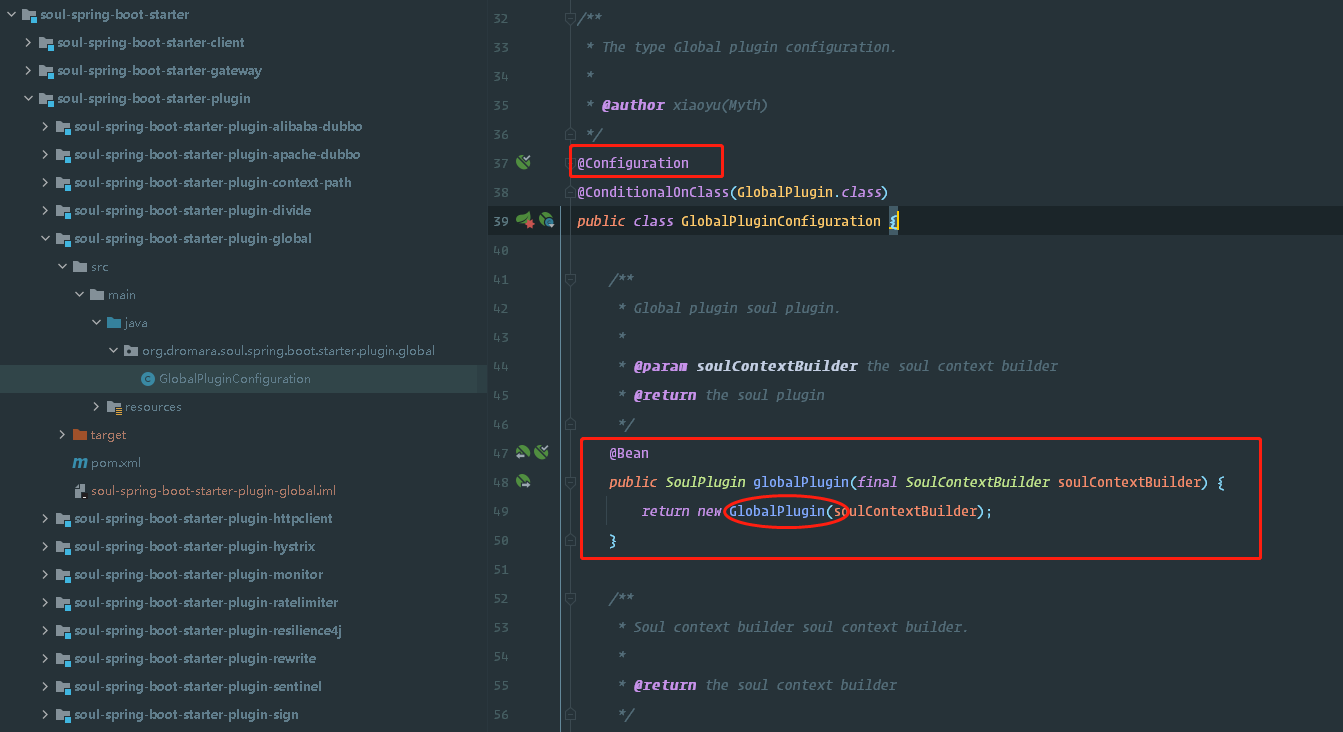Expand the target folder chevron
This screenshot has width=1343, height=732.
click(x=62, y=435)
